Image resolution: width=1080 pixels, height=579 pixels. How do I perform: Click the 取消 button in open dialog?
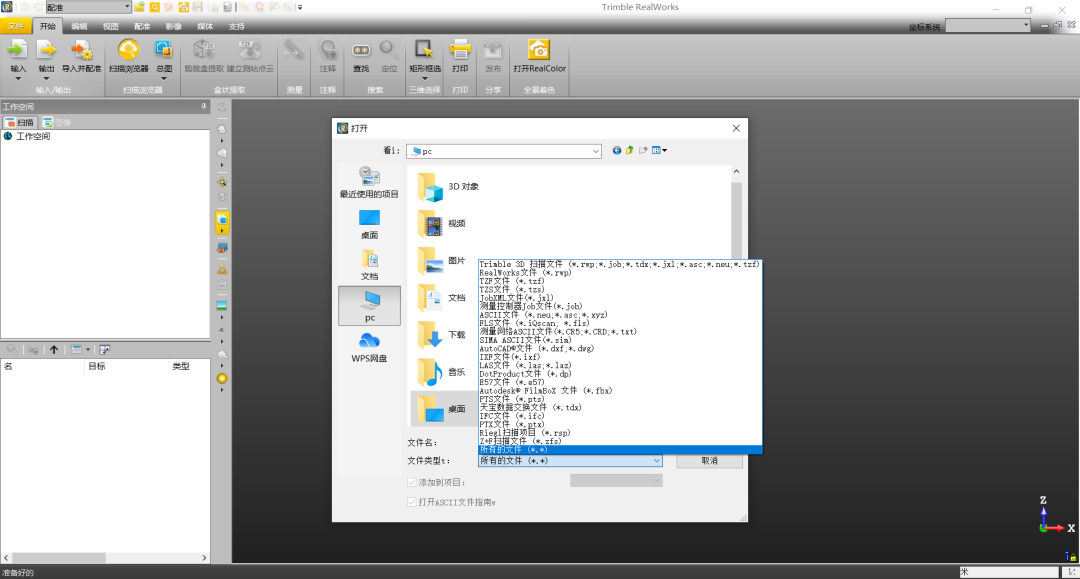tap(709, 461)
